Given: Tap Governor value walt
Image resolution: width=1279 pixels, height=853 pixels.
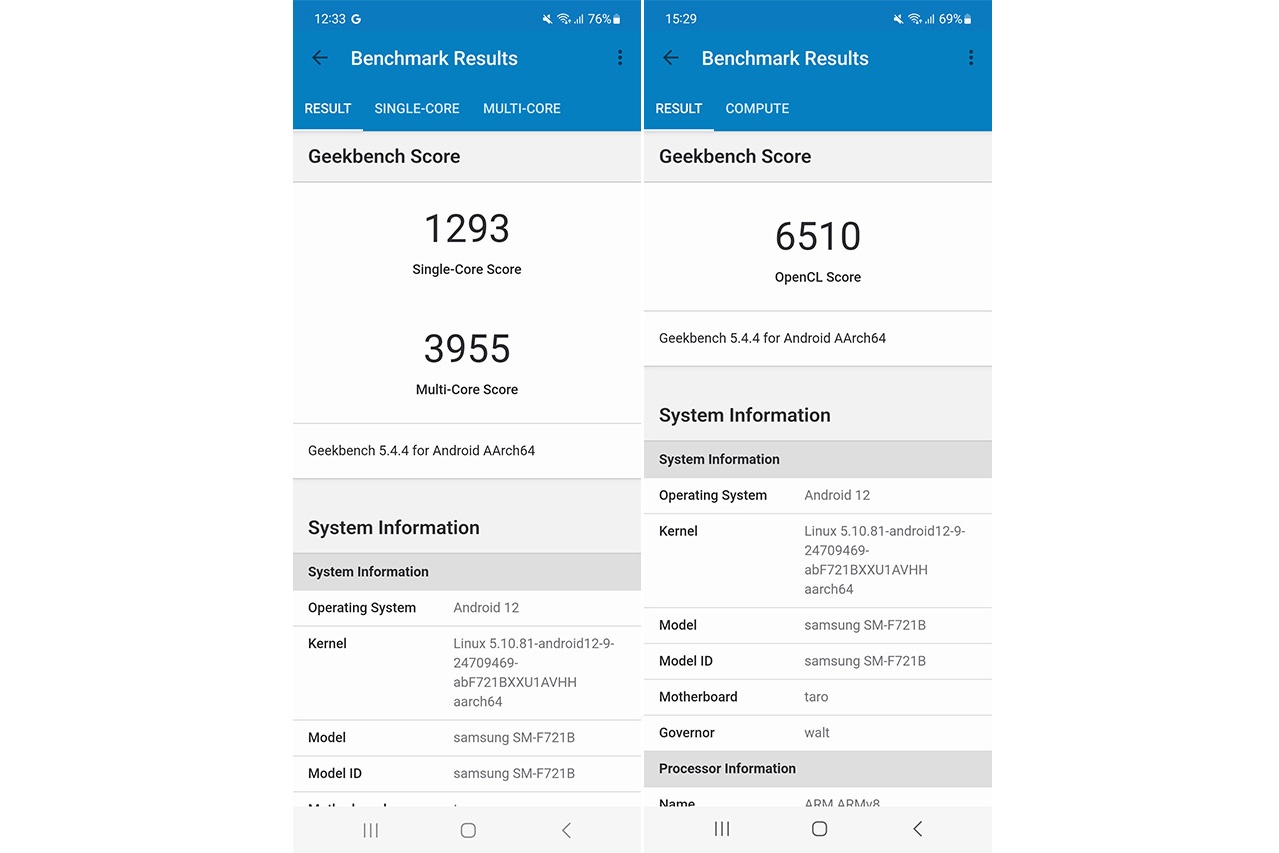Looking at the screenshot, I should pos(817,733).
